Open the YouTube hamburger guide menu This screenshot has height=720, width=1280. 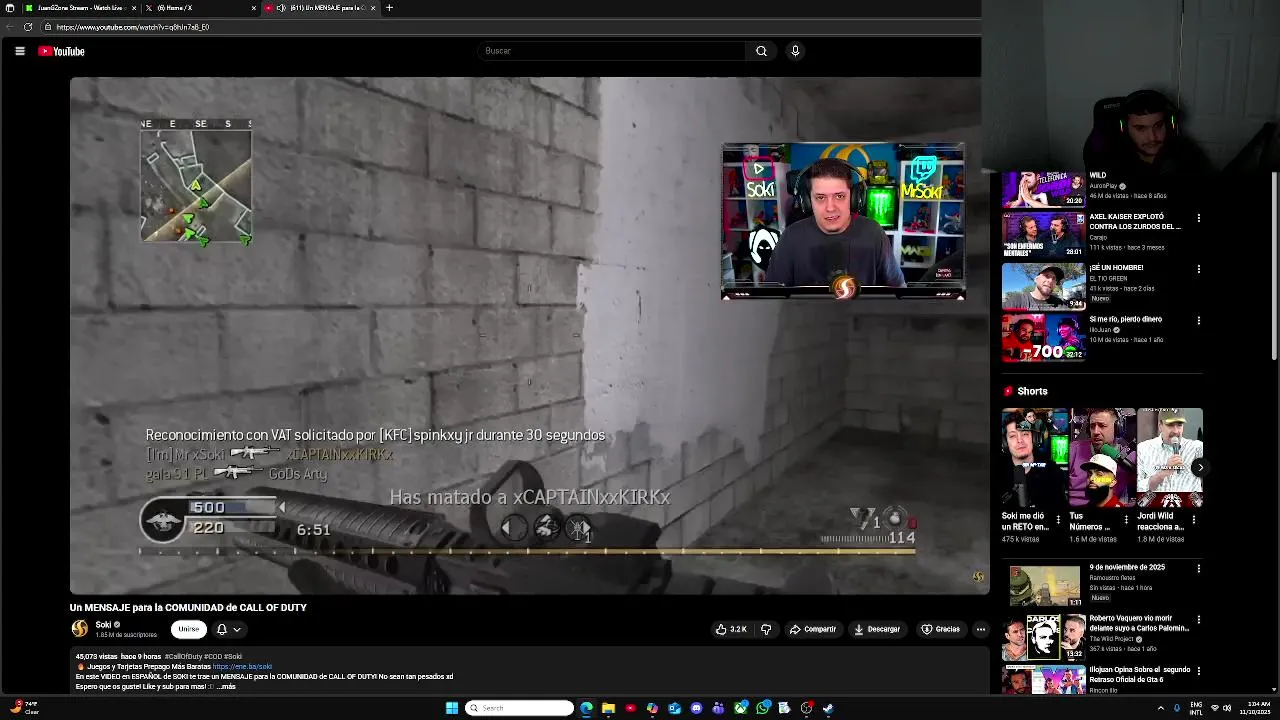19,51
